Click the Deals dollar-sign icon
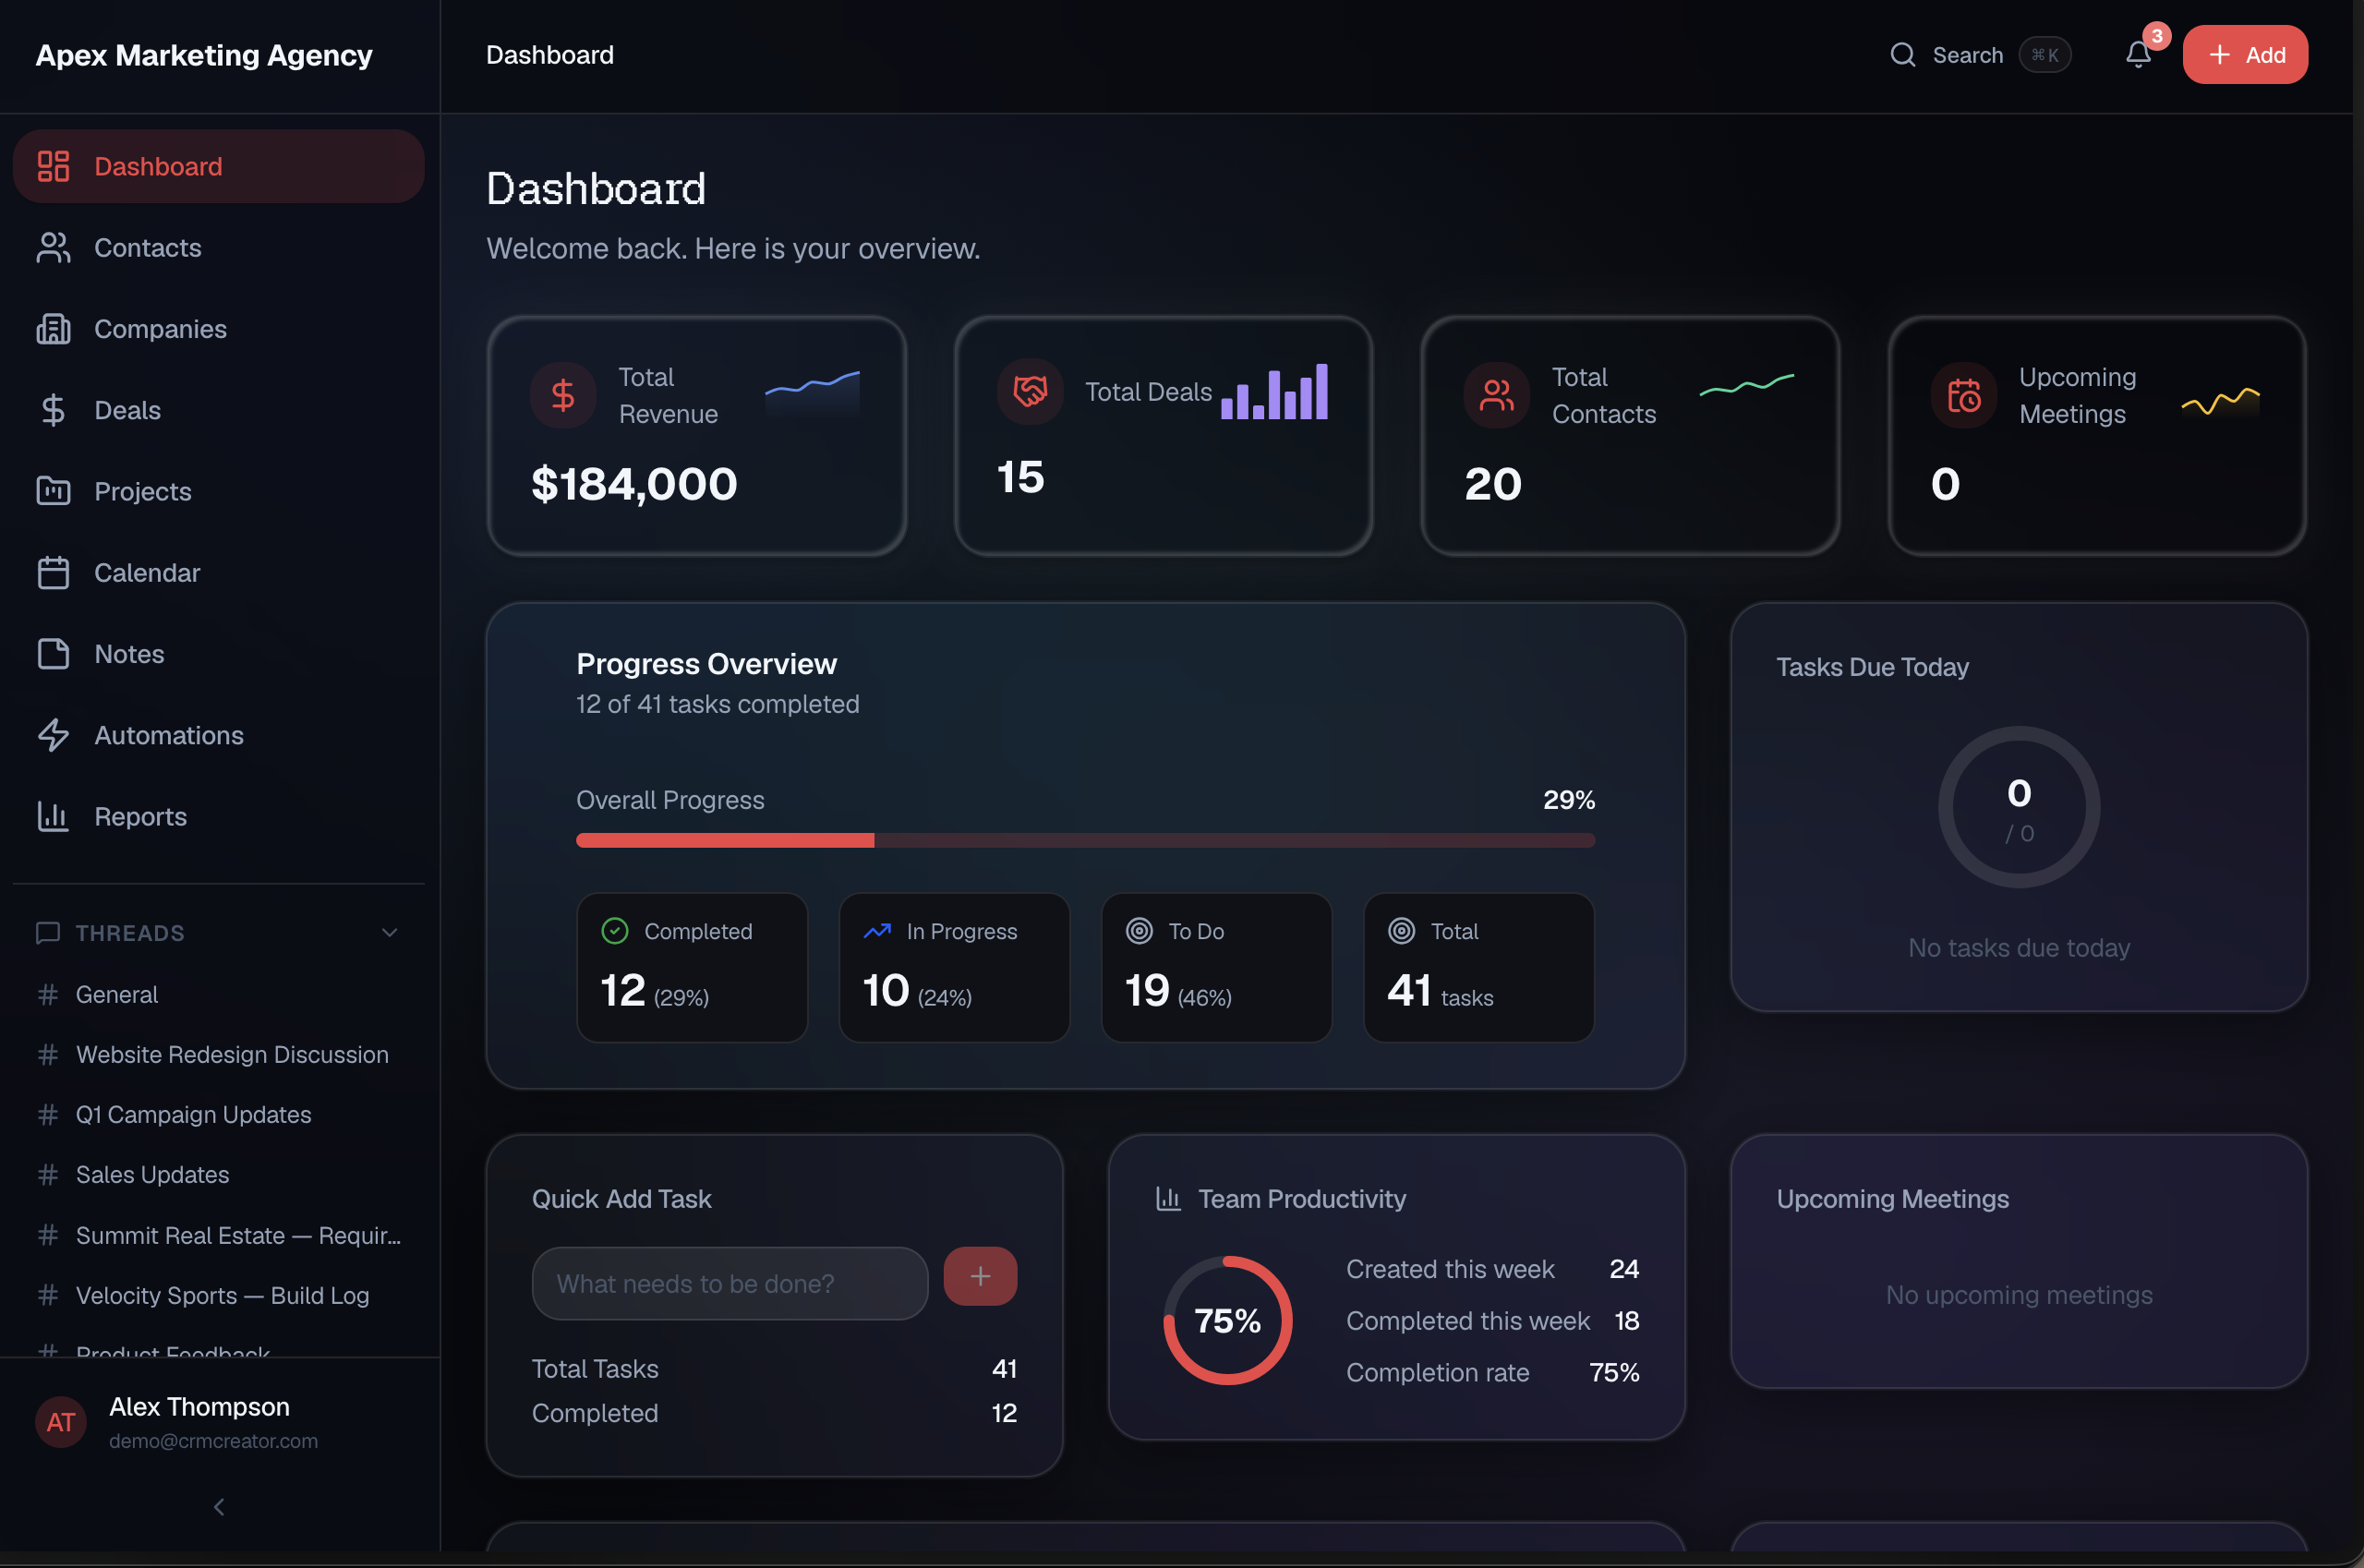The image size is (2364, 1568). 54,409
